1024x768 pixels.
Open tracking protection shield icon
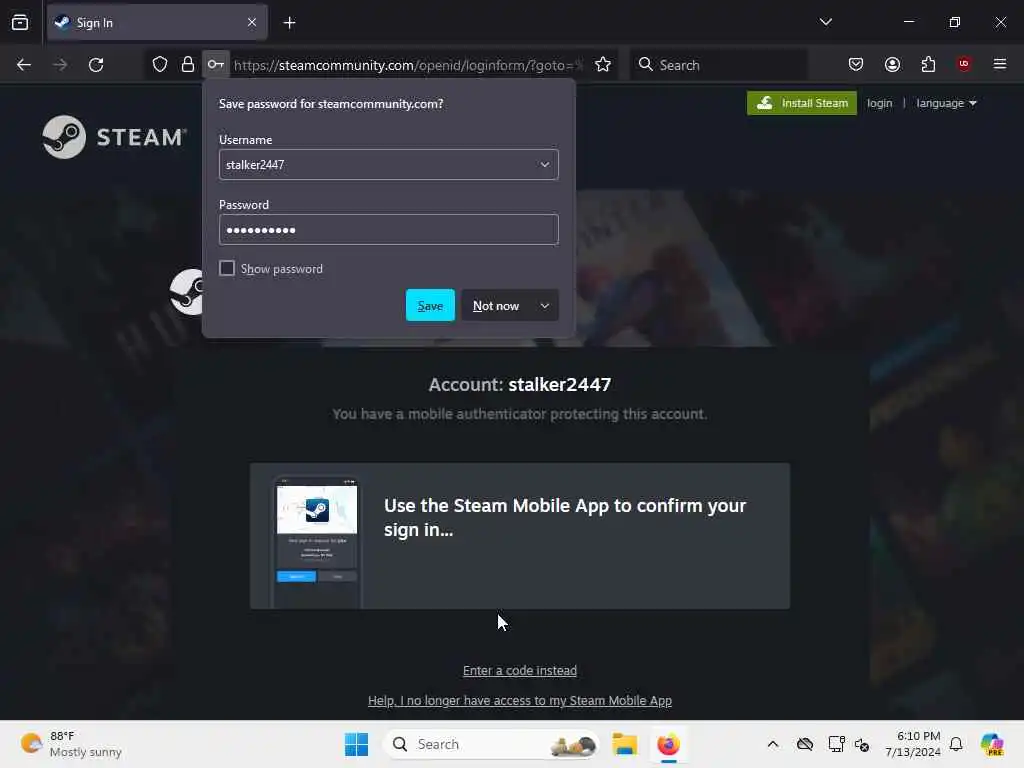tap(160, 64)
